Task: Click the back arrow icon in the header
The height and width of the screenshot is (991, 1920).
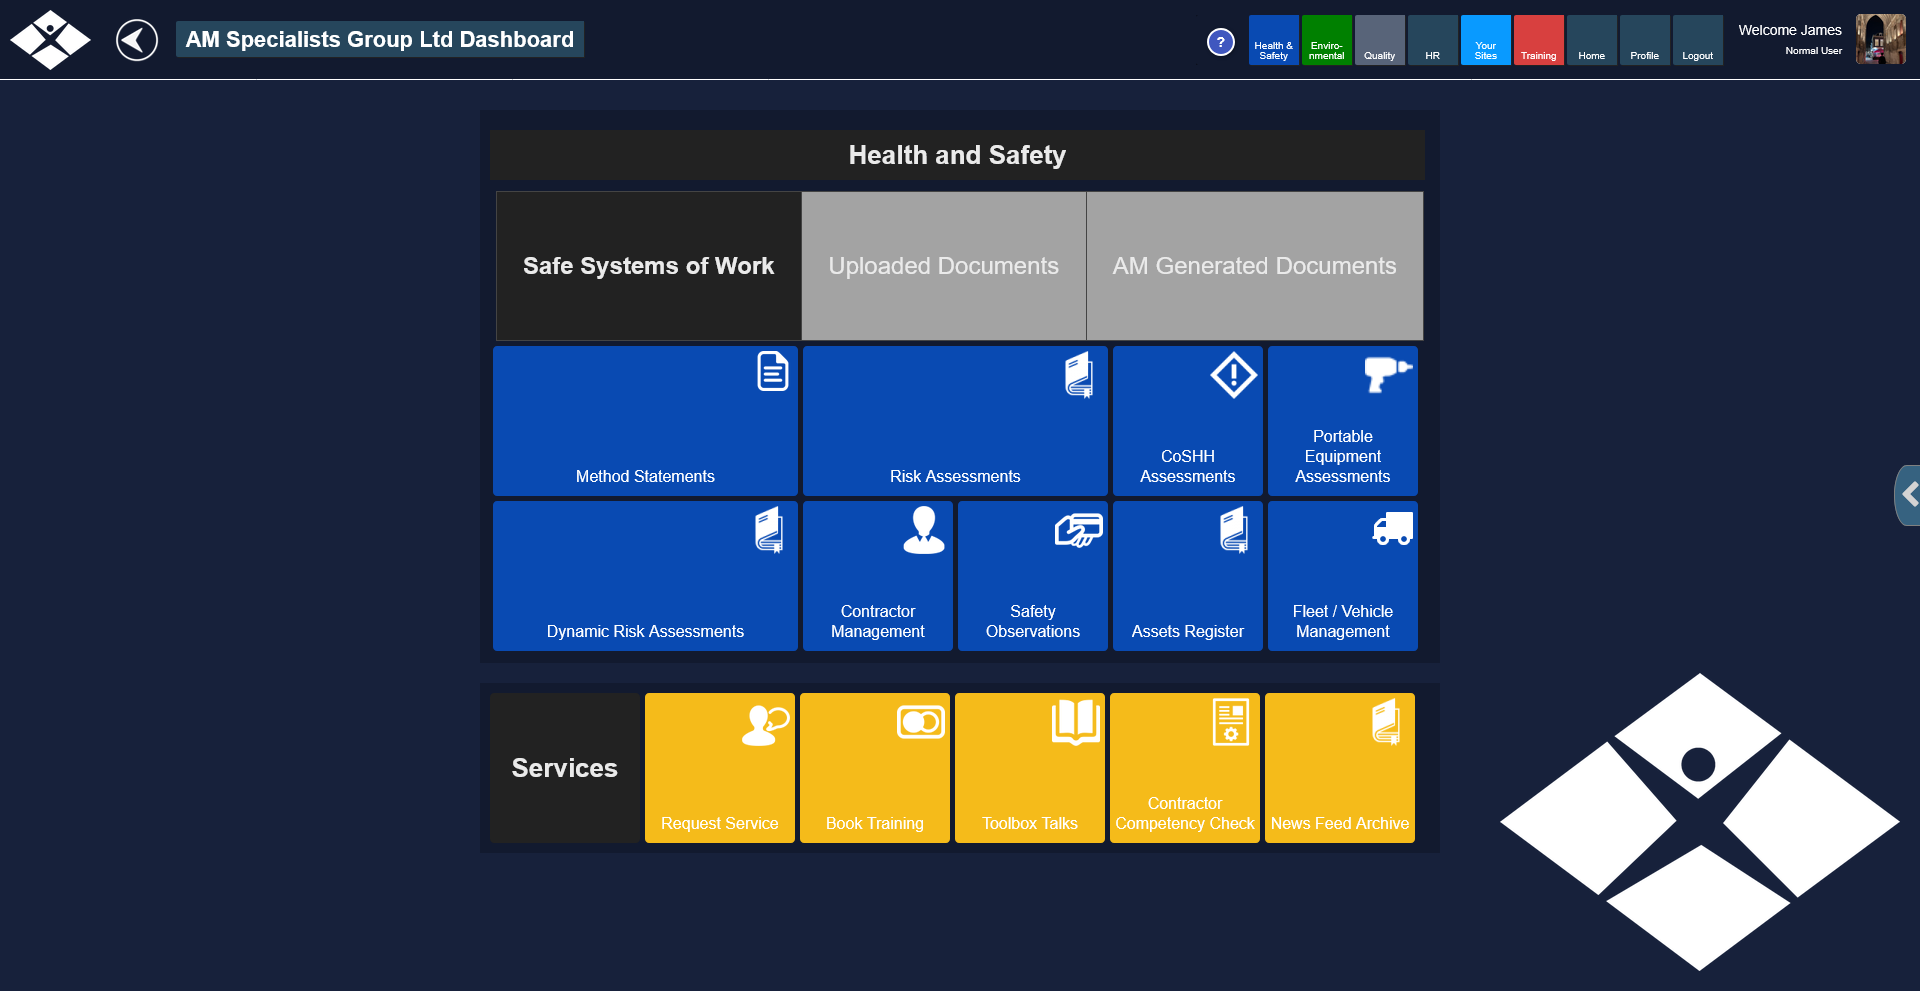Action: (137, 41)
